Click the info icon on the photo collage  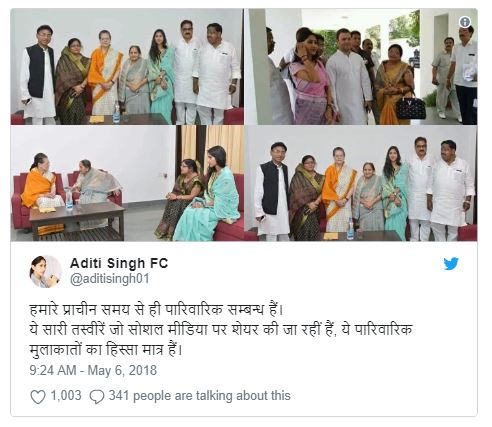click(x=464, y=22)
